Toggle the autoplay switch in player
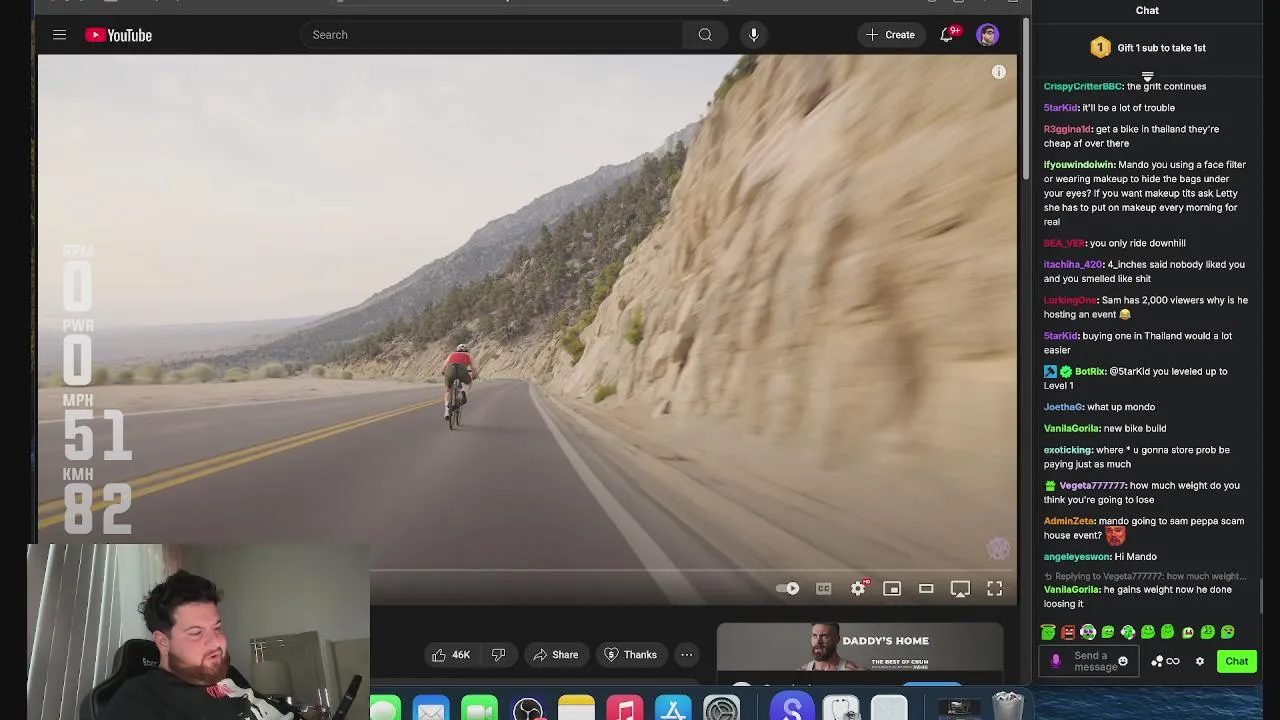This screenshot has height=720, width=1280. [788, 589]
